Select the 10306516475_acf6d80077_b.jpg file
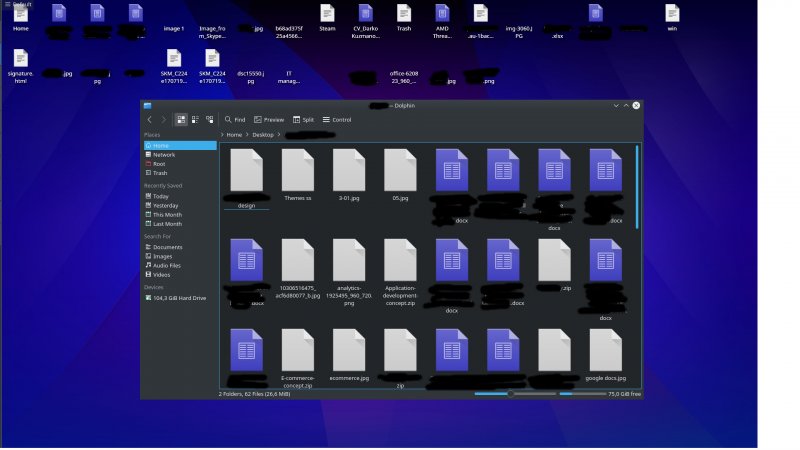The height and width of the screenshot is (450, 800). tap(298, 269)
